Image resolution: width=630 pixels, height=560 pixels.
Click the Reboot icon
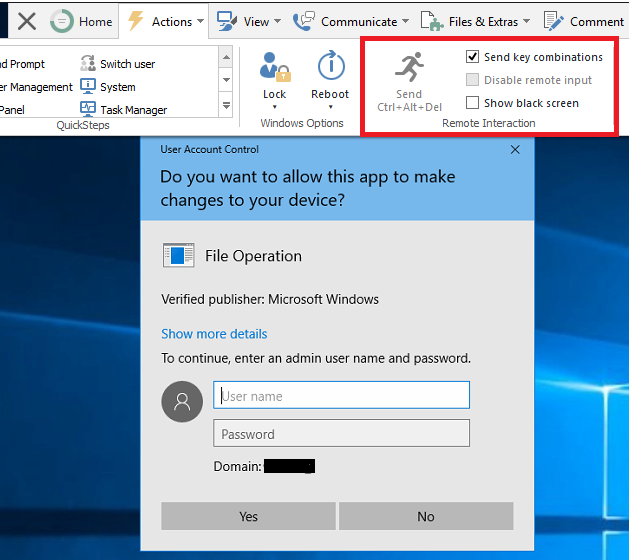click(331, 65)
